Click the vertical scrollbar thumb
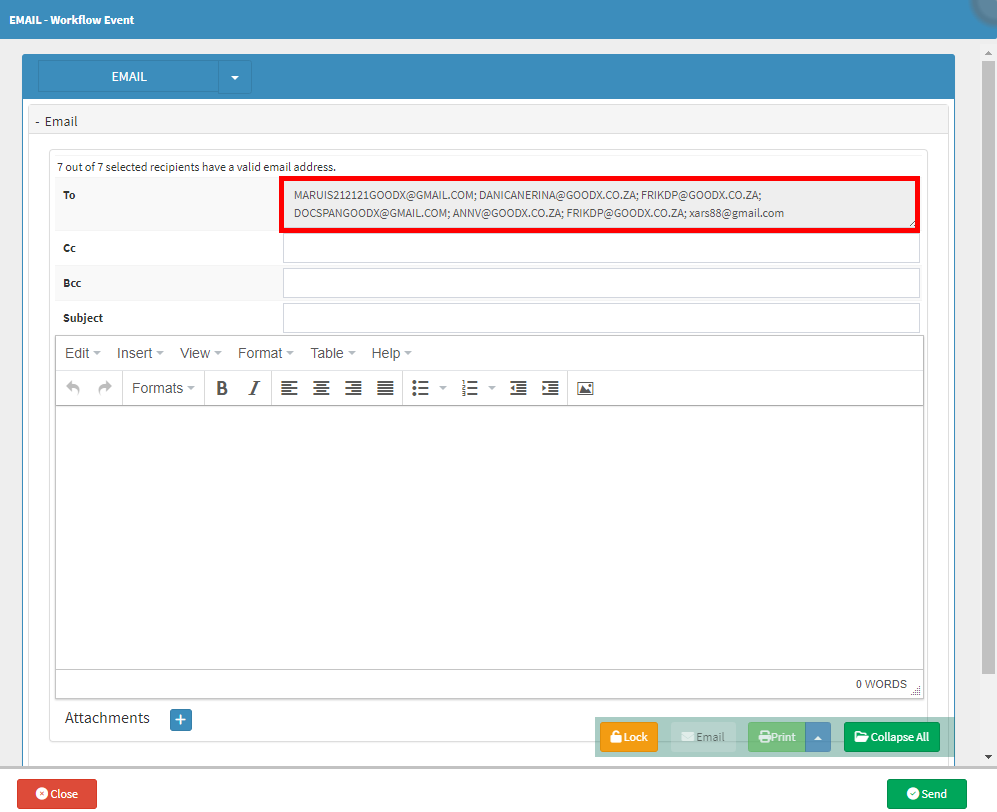Viewport: 997px width, 812px height. click(988, 368)
